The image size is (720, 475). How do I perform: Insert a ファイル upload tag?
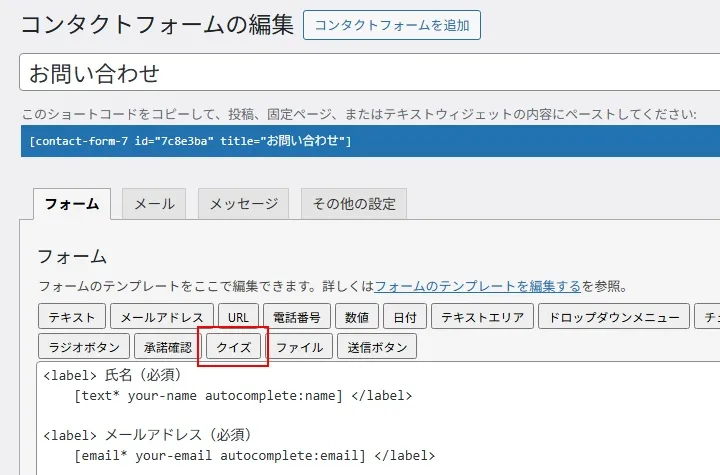(299, 347)
